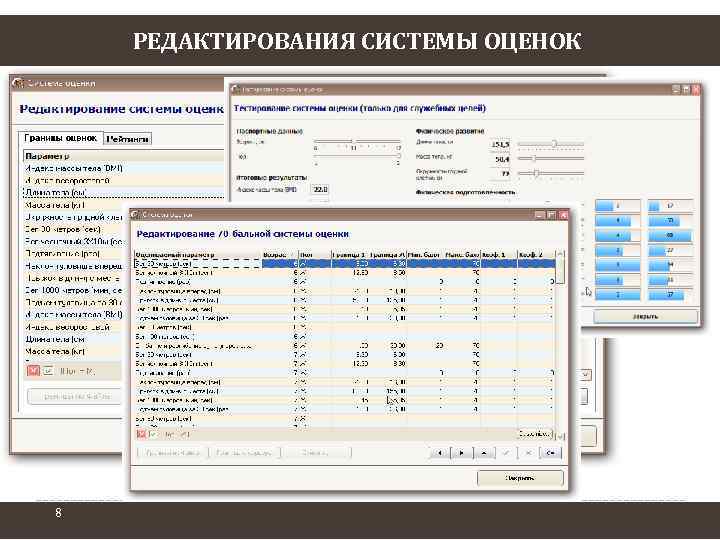Click the Оцениваемый параметр column header
The width and height of the screenshot is (720, 540).
pyautogui.click(x=198, y=254)
